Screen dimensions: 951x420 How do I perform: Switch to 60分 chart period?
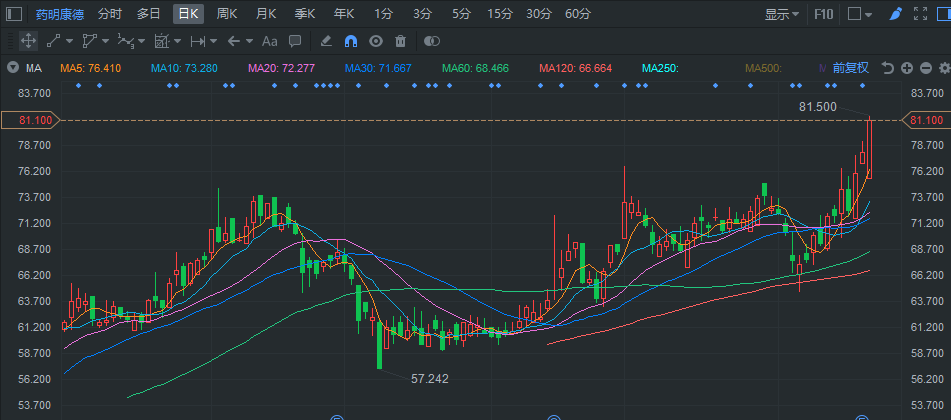tap(577, 13)
